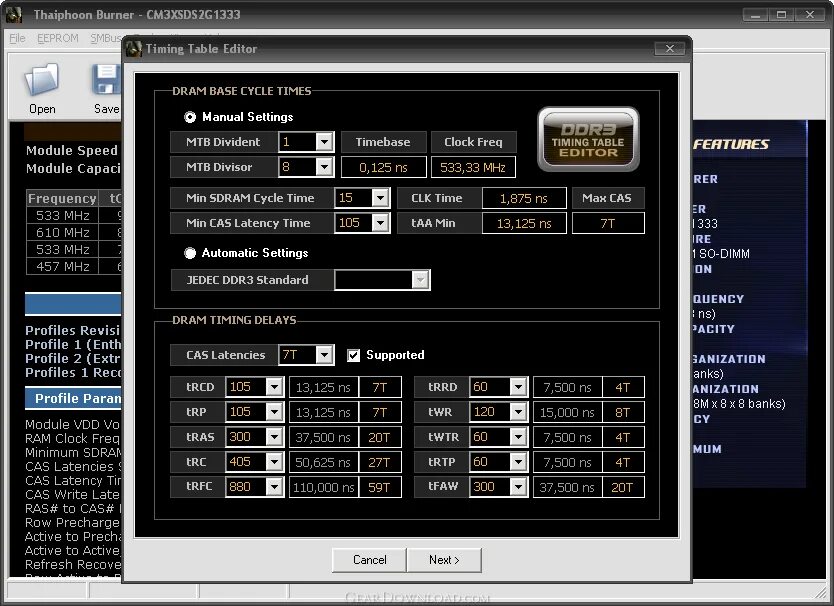Open the tRFC value dropdown

coord(274,486)
